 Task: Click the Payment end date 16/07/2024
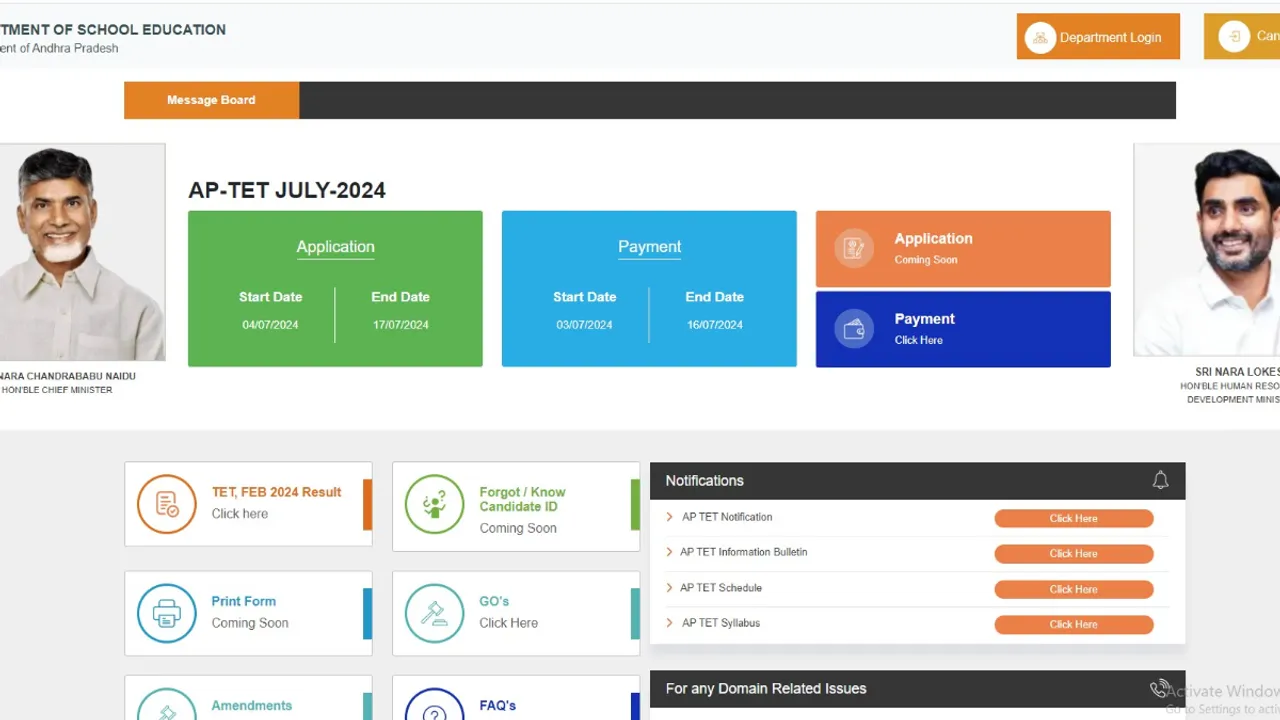coord(715,325)
